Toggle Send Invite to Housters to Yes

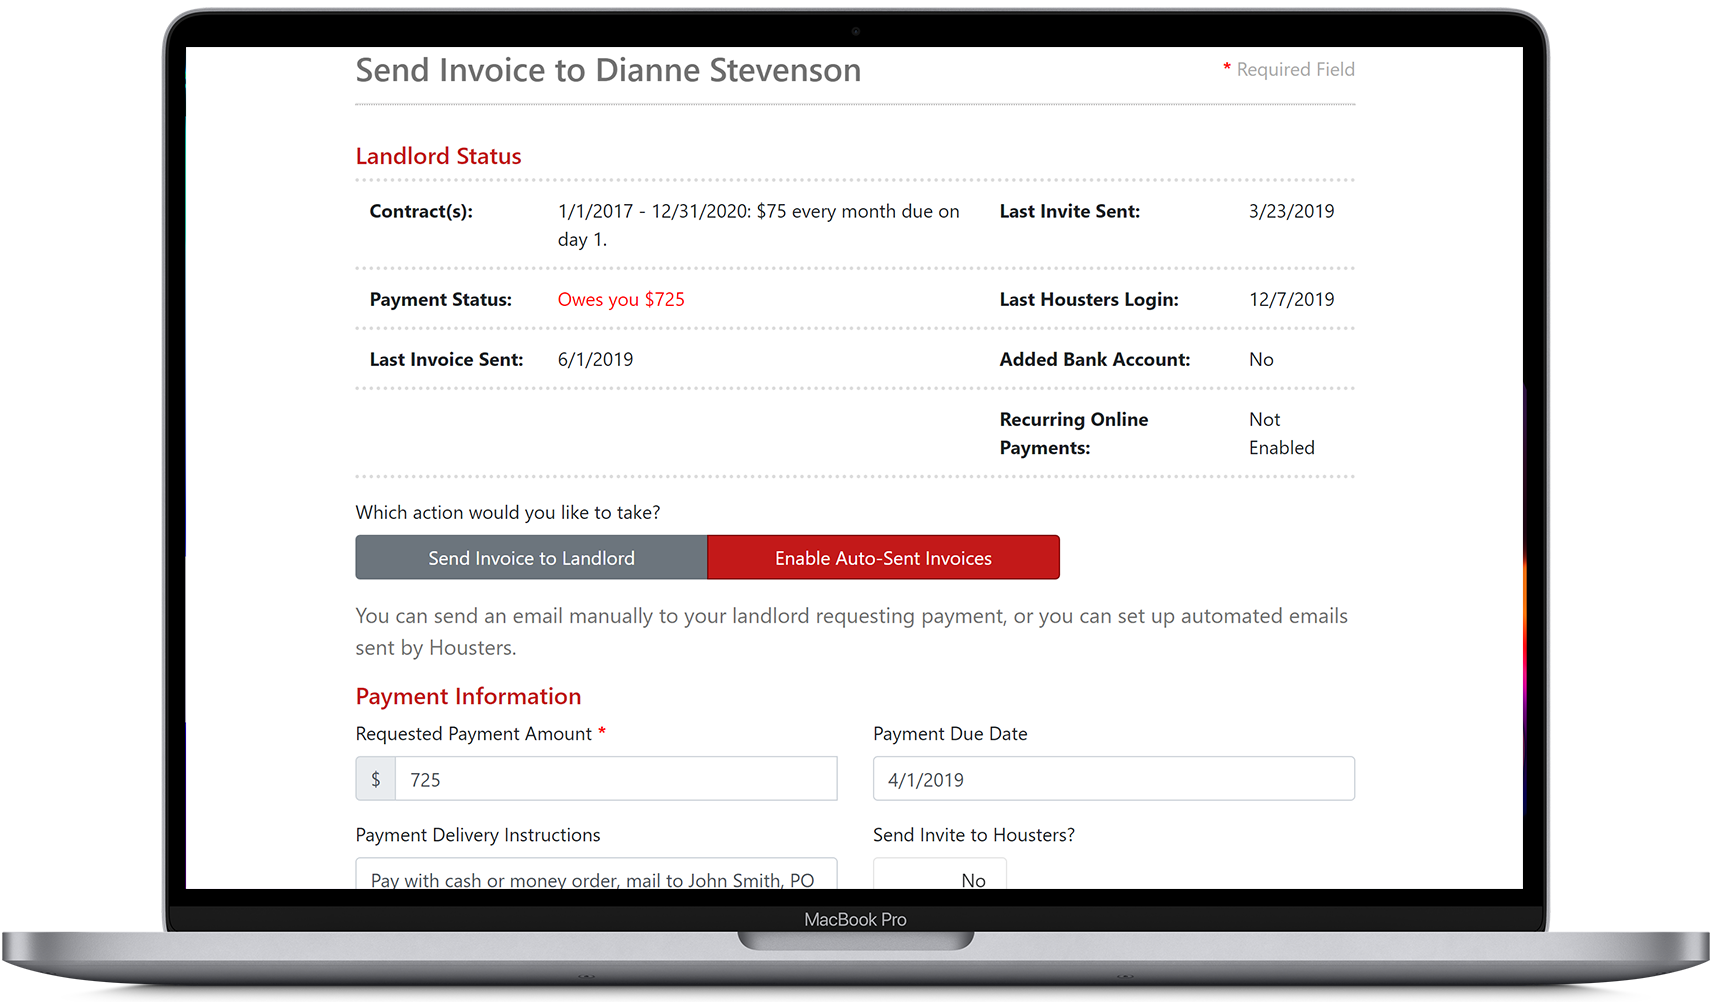click(938, 879)
